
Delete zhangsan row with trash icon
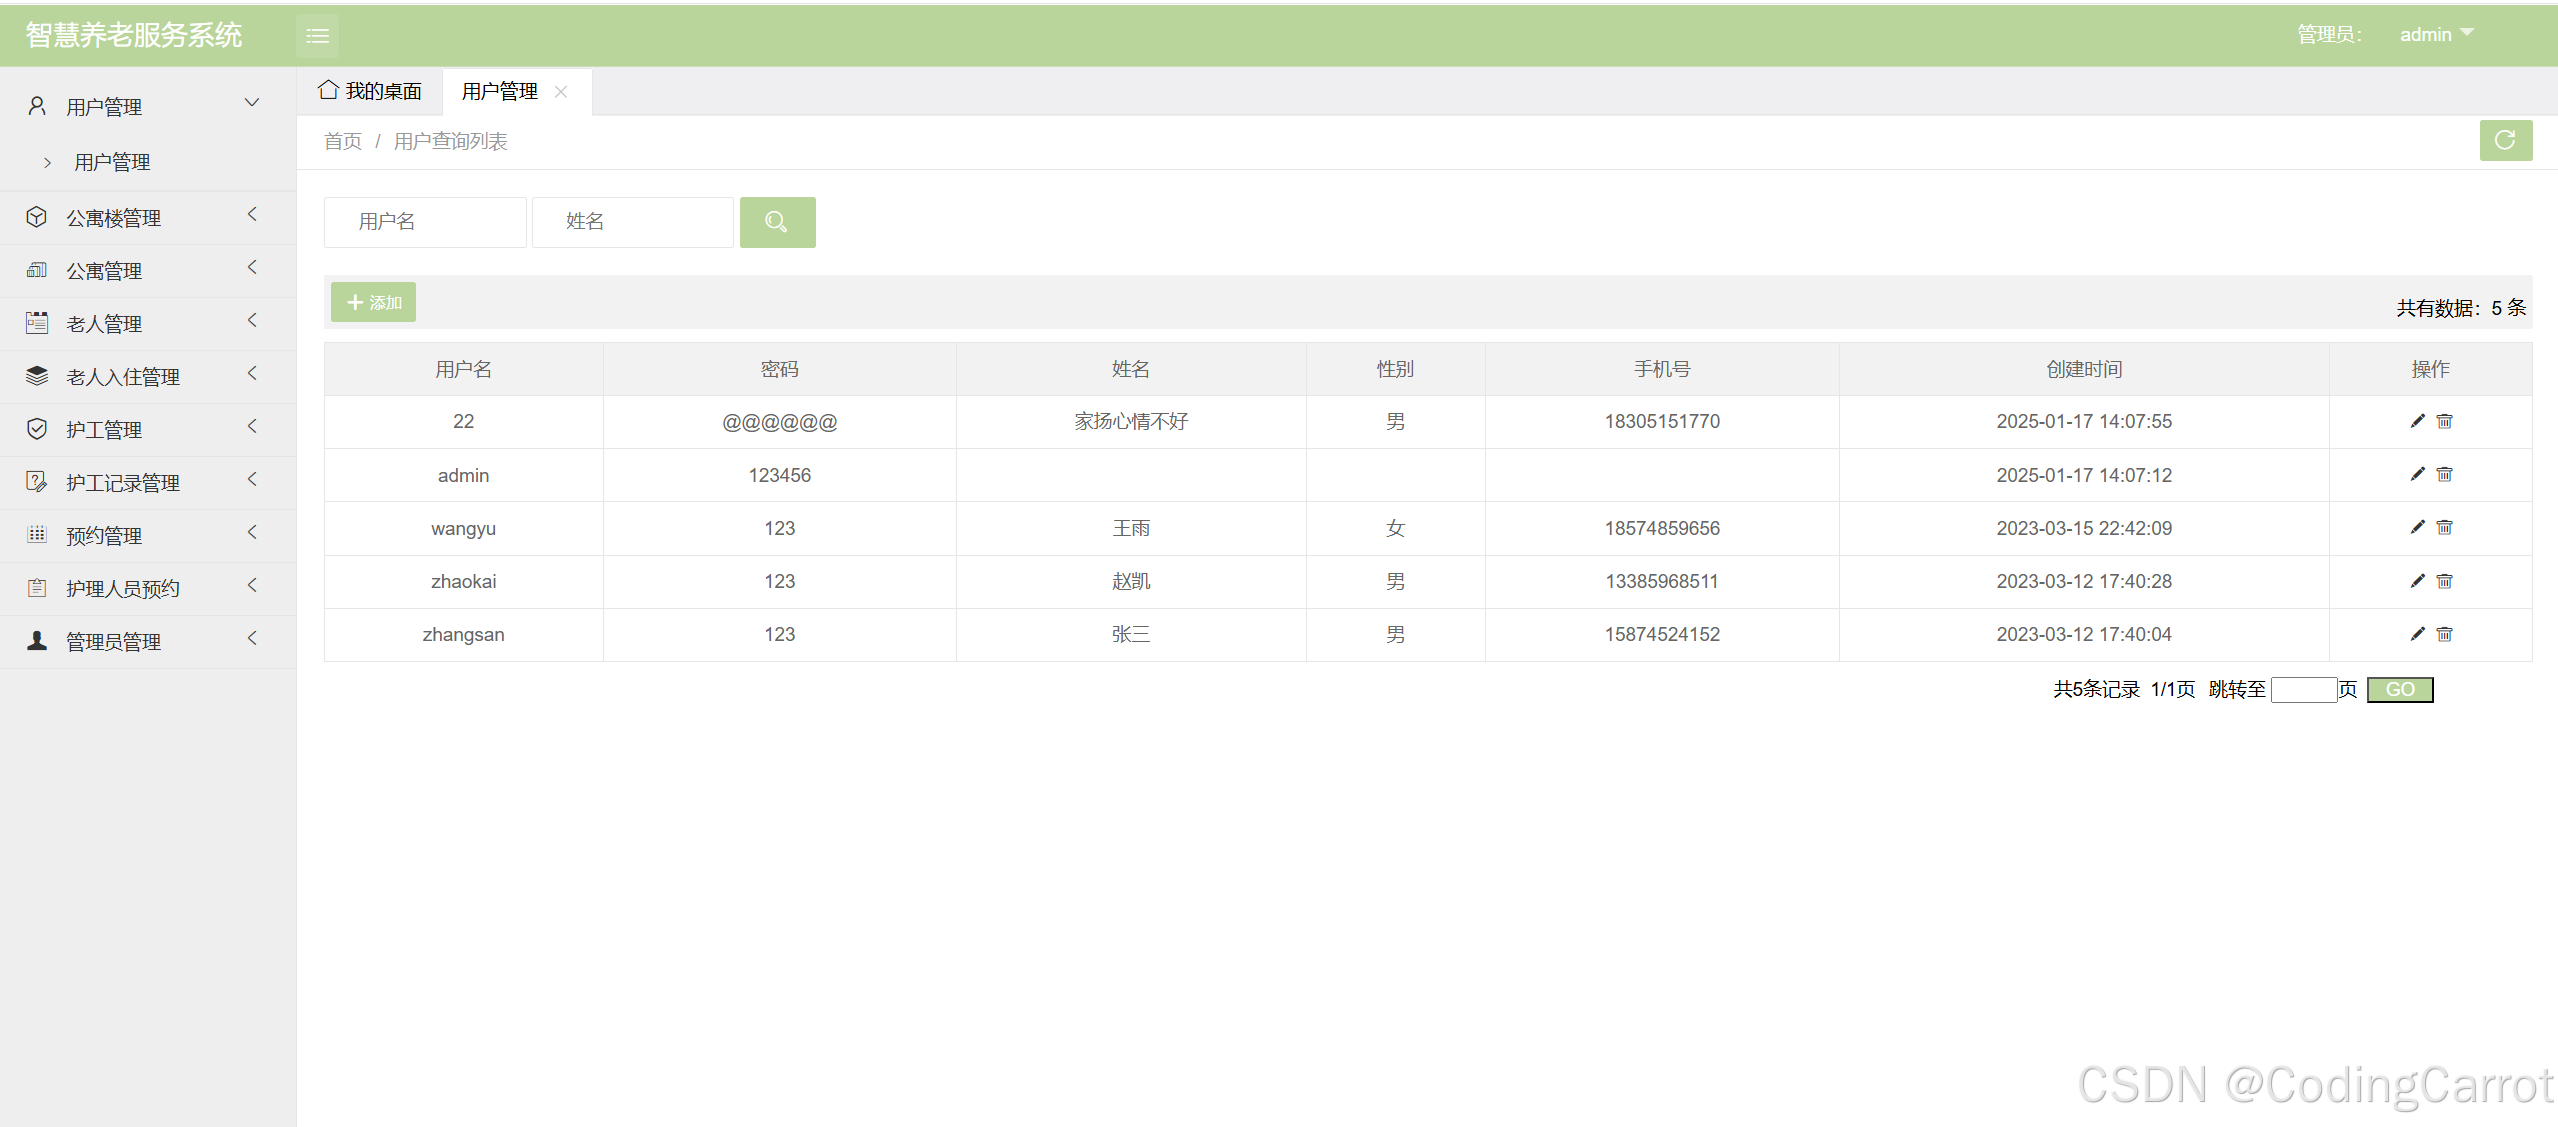coord(2444,634)
